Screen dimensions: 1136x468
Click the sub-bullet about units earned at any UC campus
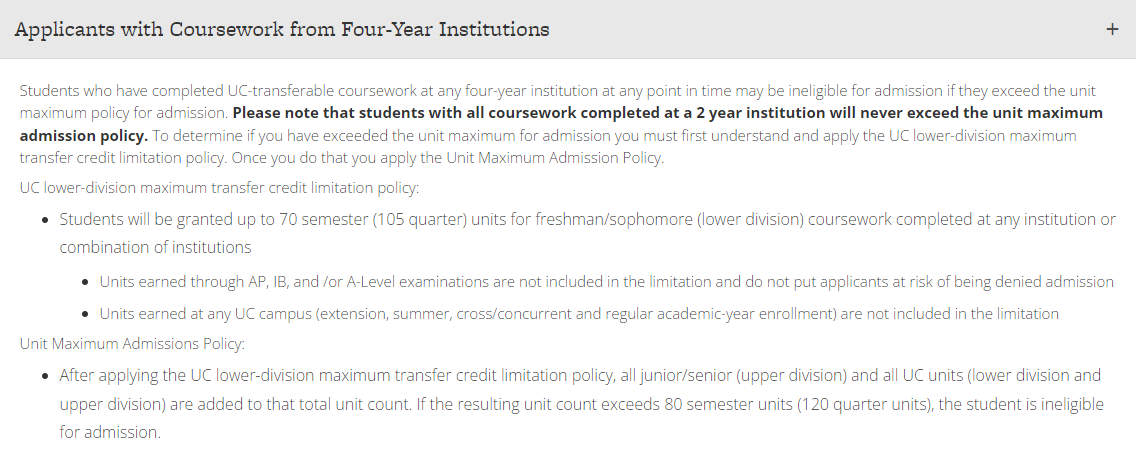(x=579, y=314)
